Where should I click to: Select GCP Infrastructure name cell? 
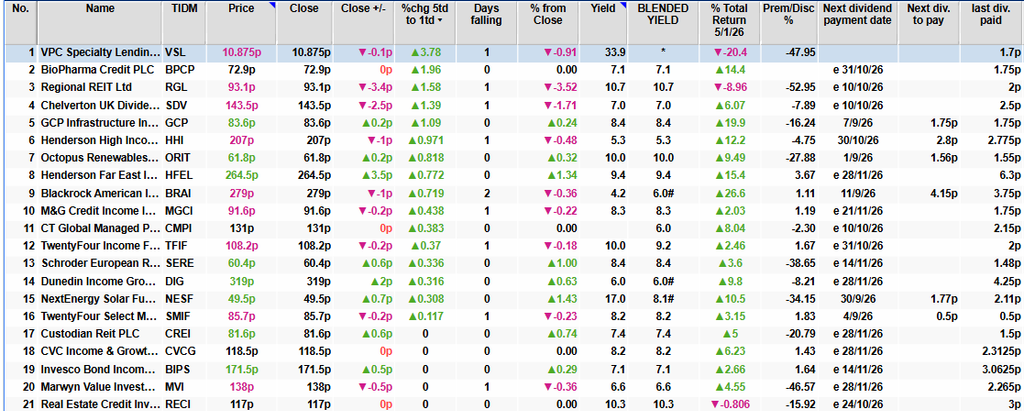click(x=100, y=122)
